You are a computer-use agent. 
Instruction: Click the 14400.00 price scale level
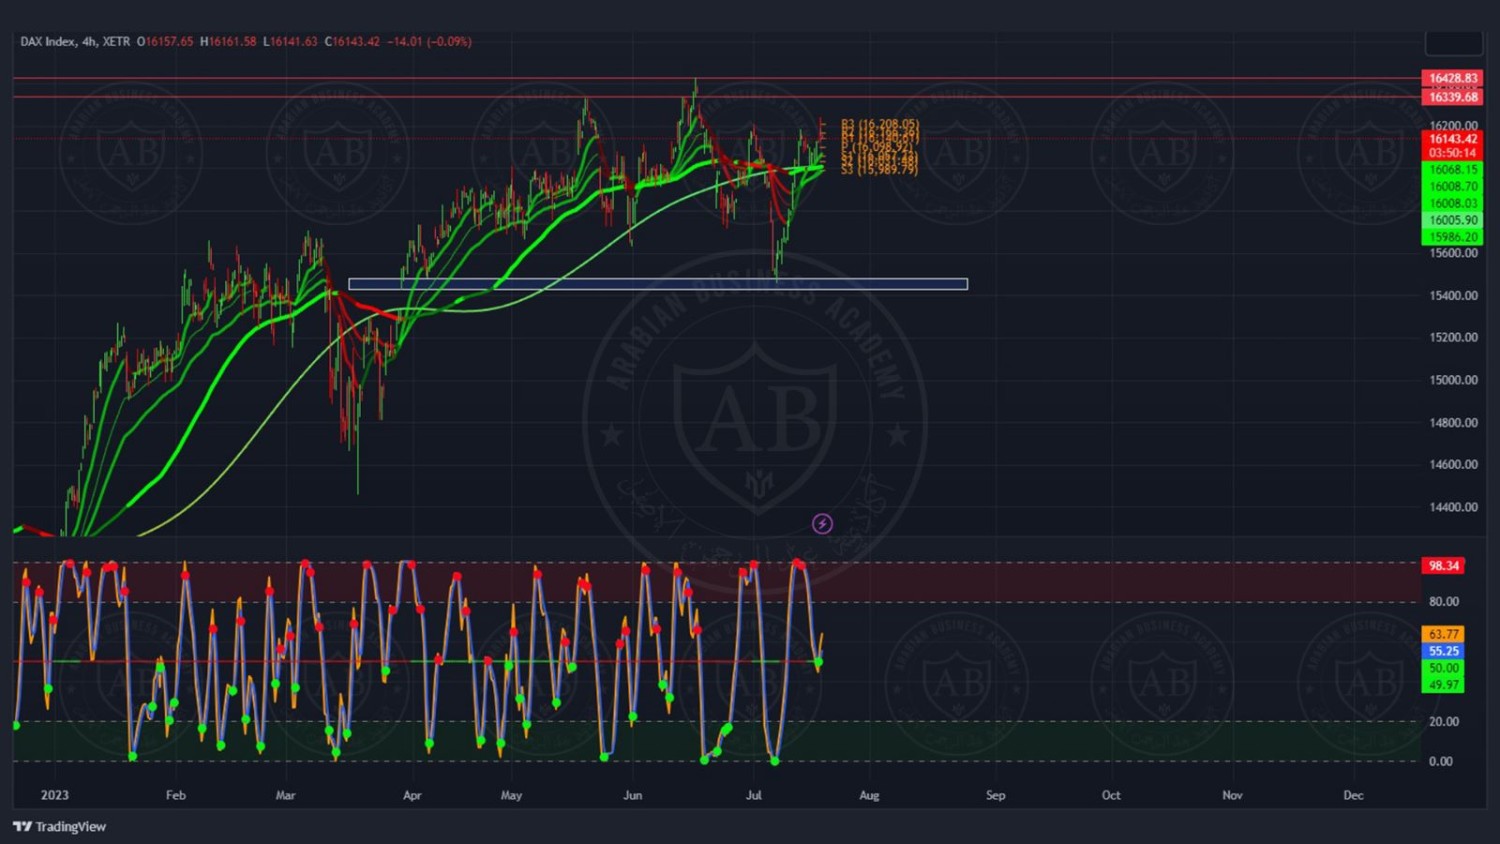pos(1454,507)
